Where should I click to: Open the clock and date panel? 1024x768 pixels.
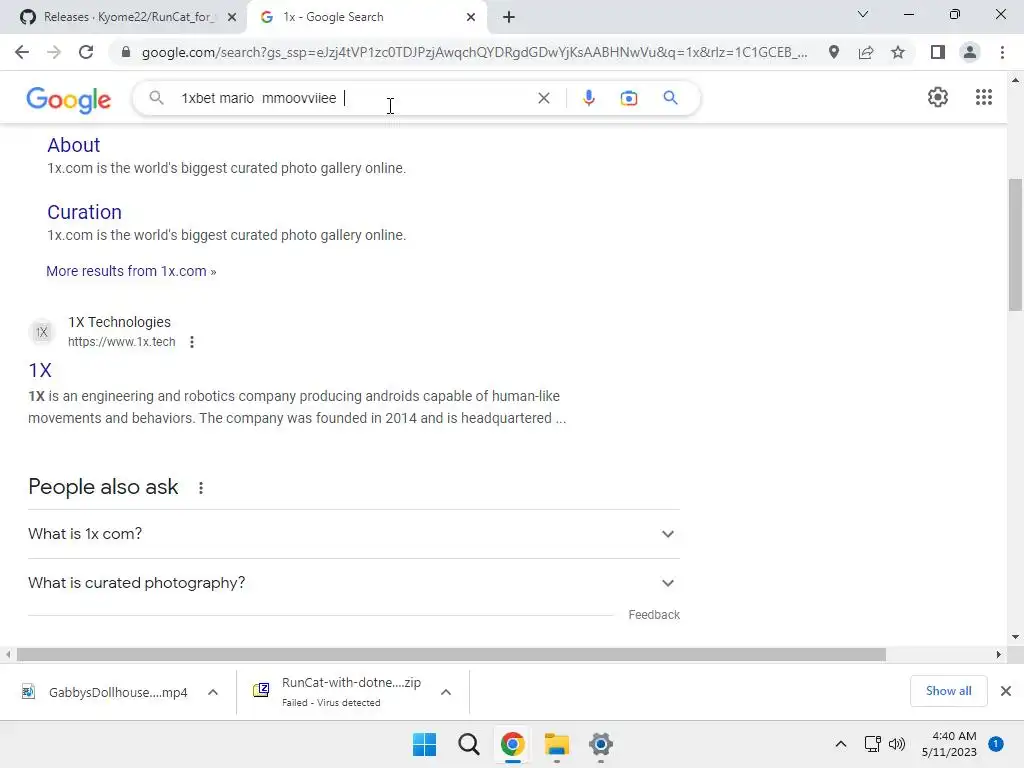[x=949, y=744]
